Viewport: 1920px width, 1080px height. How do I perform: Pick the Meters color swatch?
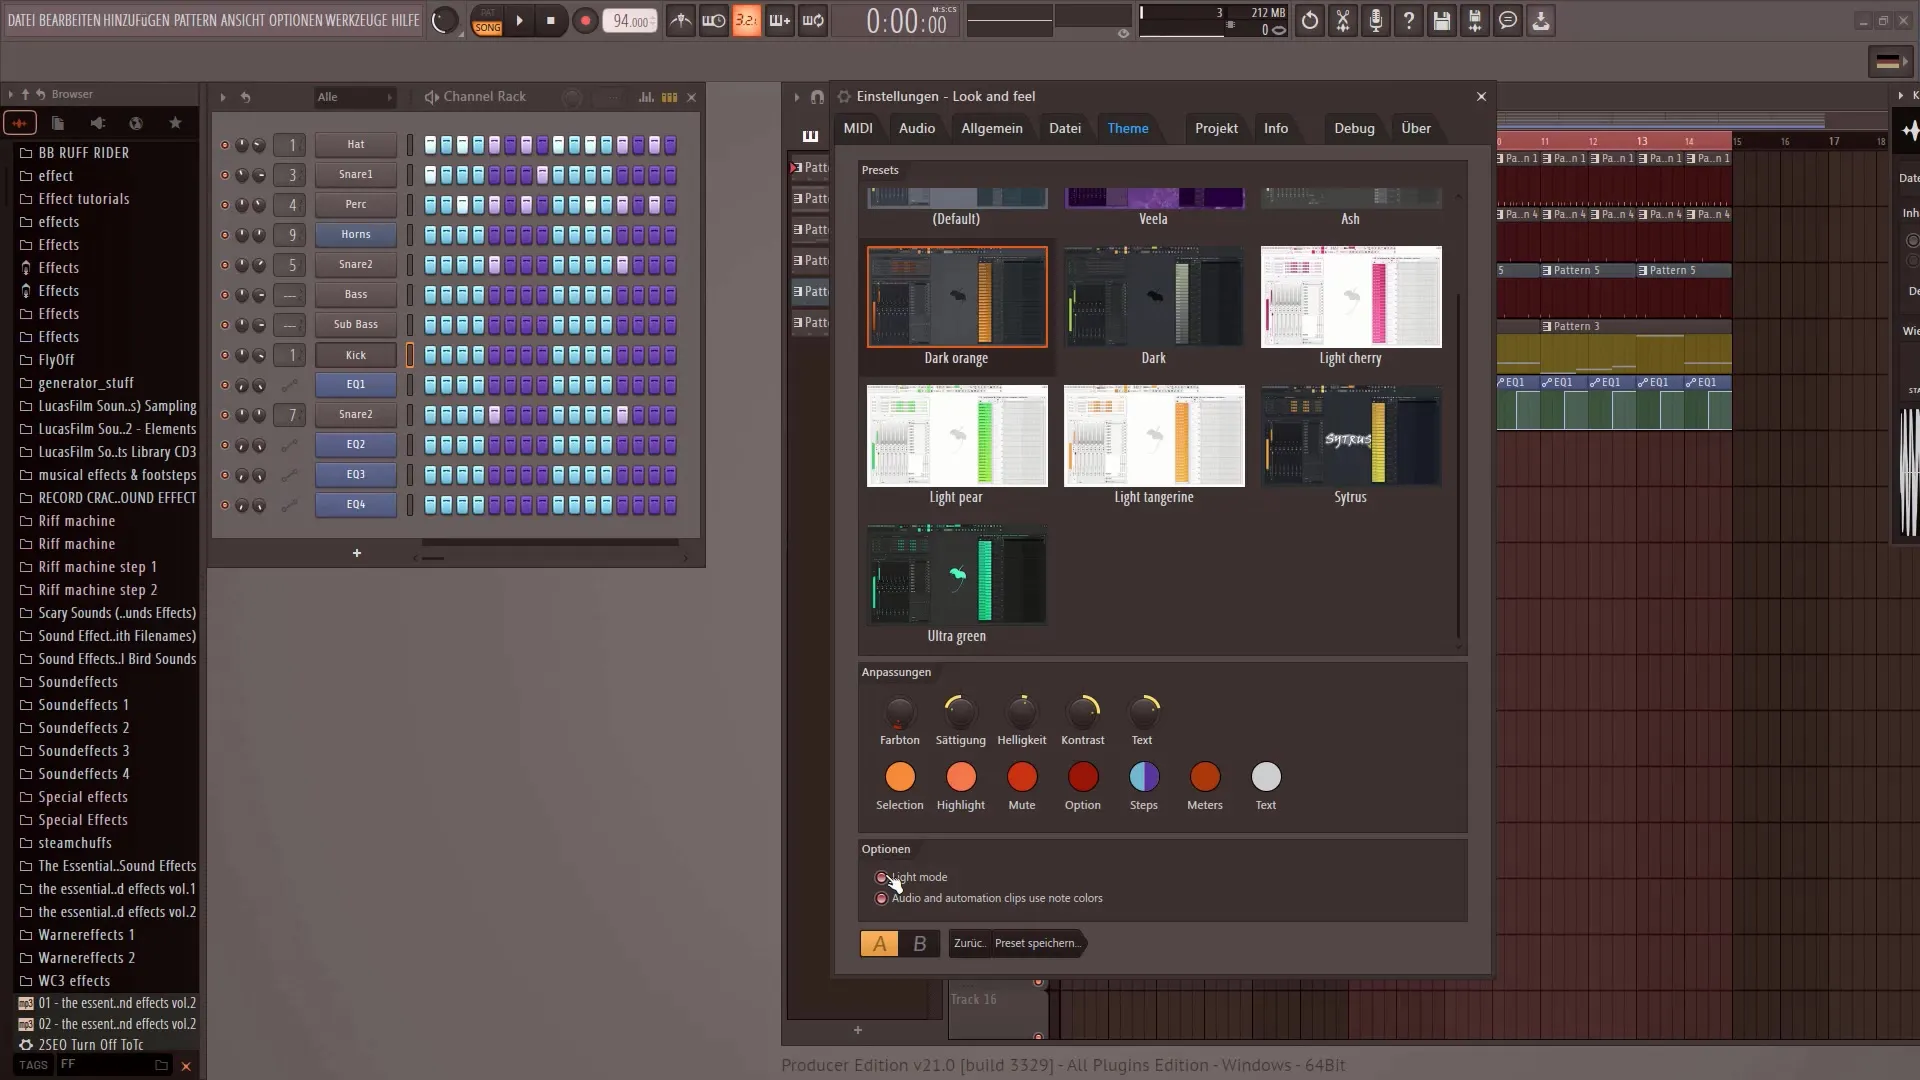1205,777
